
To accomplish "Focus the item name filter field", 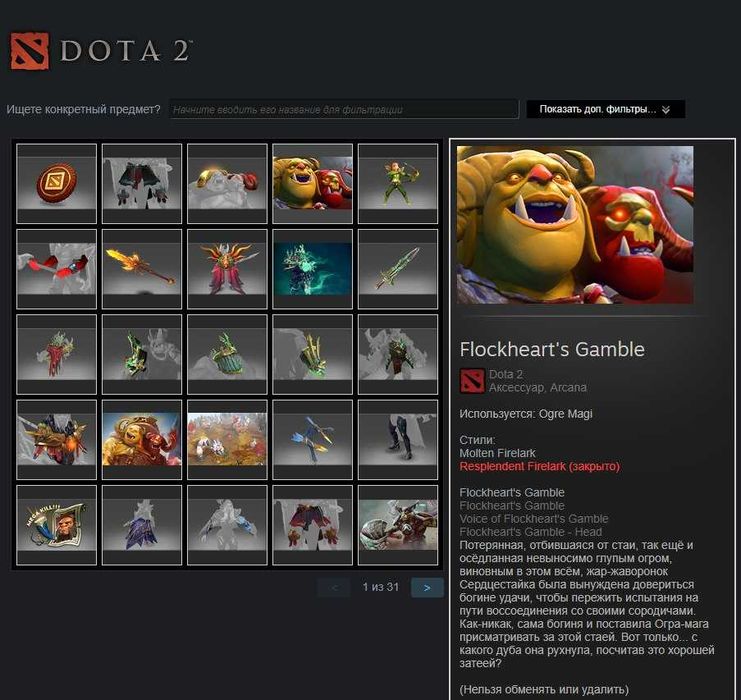I will point(344,110).
